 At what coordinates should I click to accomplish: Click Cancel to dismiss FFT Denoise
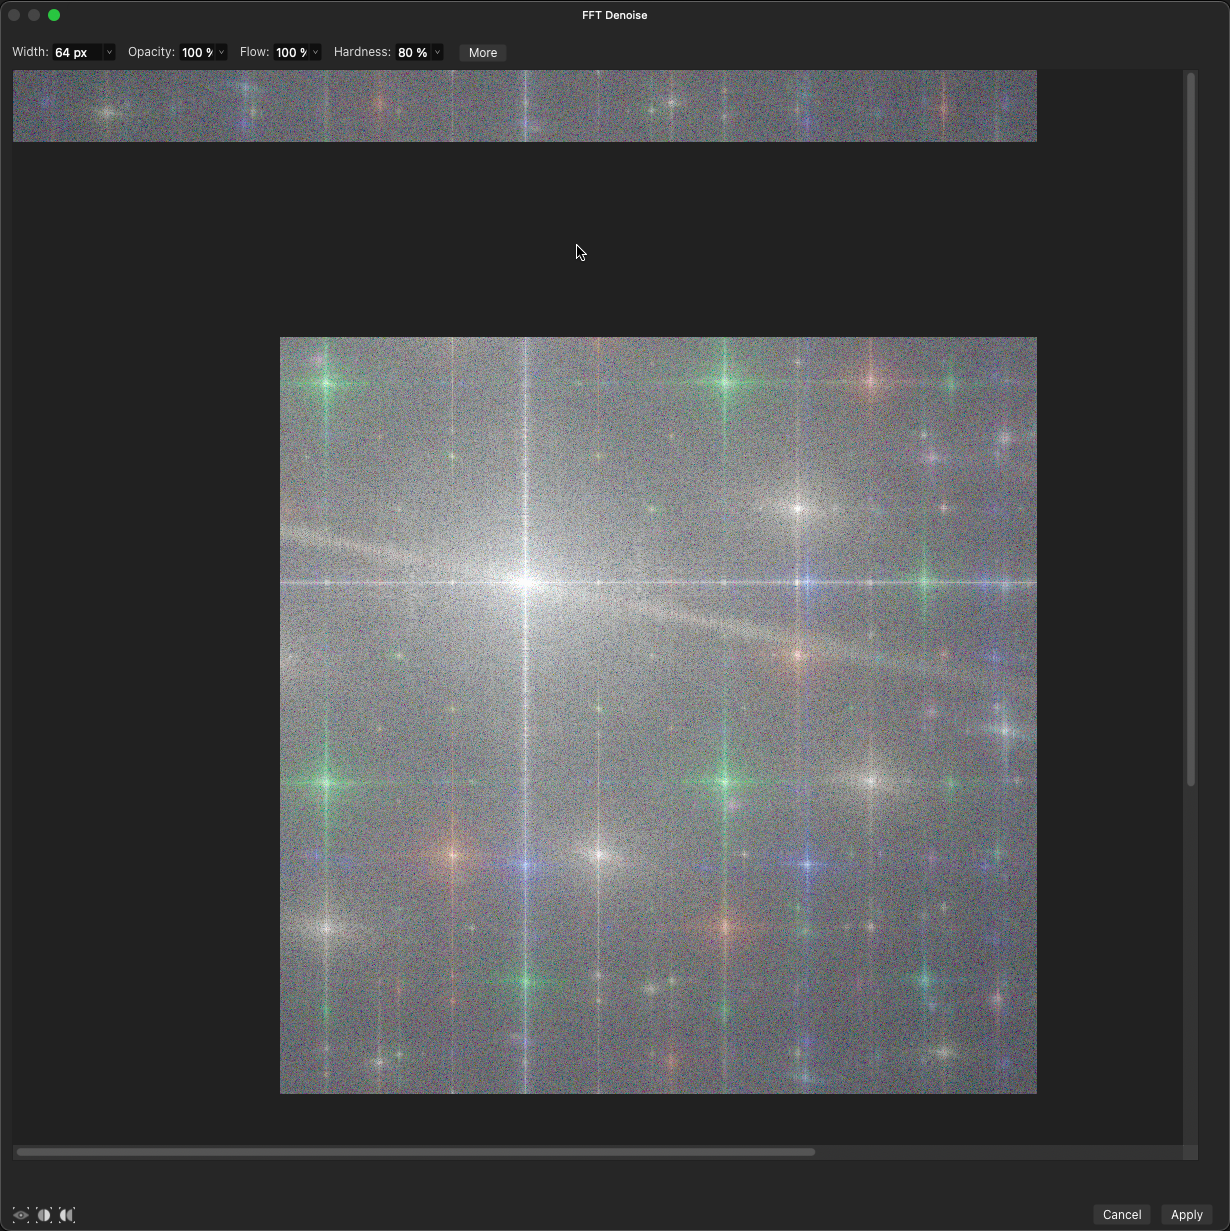point(1121,1214)
